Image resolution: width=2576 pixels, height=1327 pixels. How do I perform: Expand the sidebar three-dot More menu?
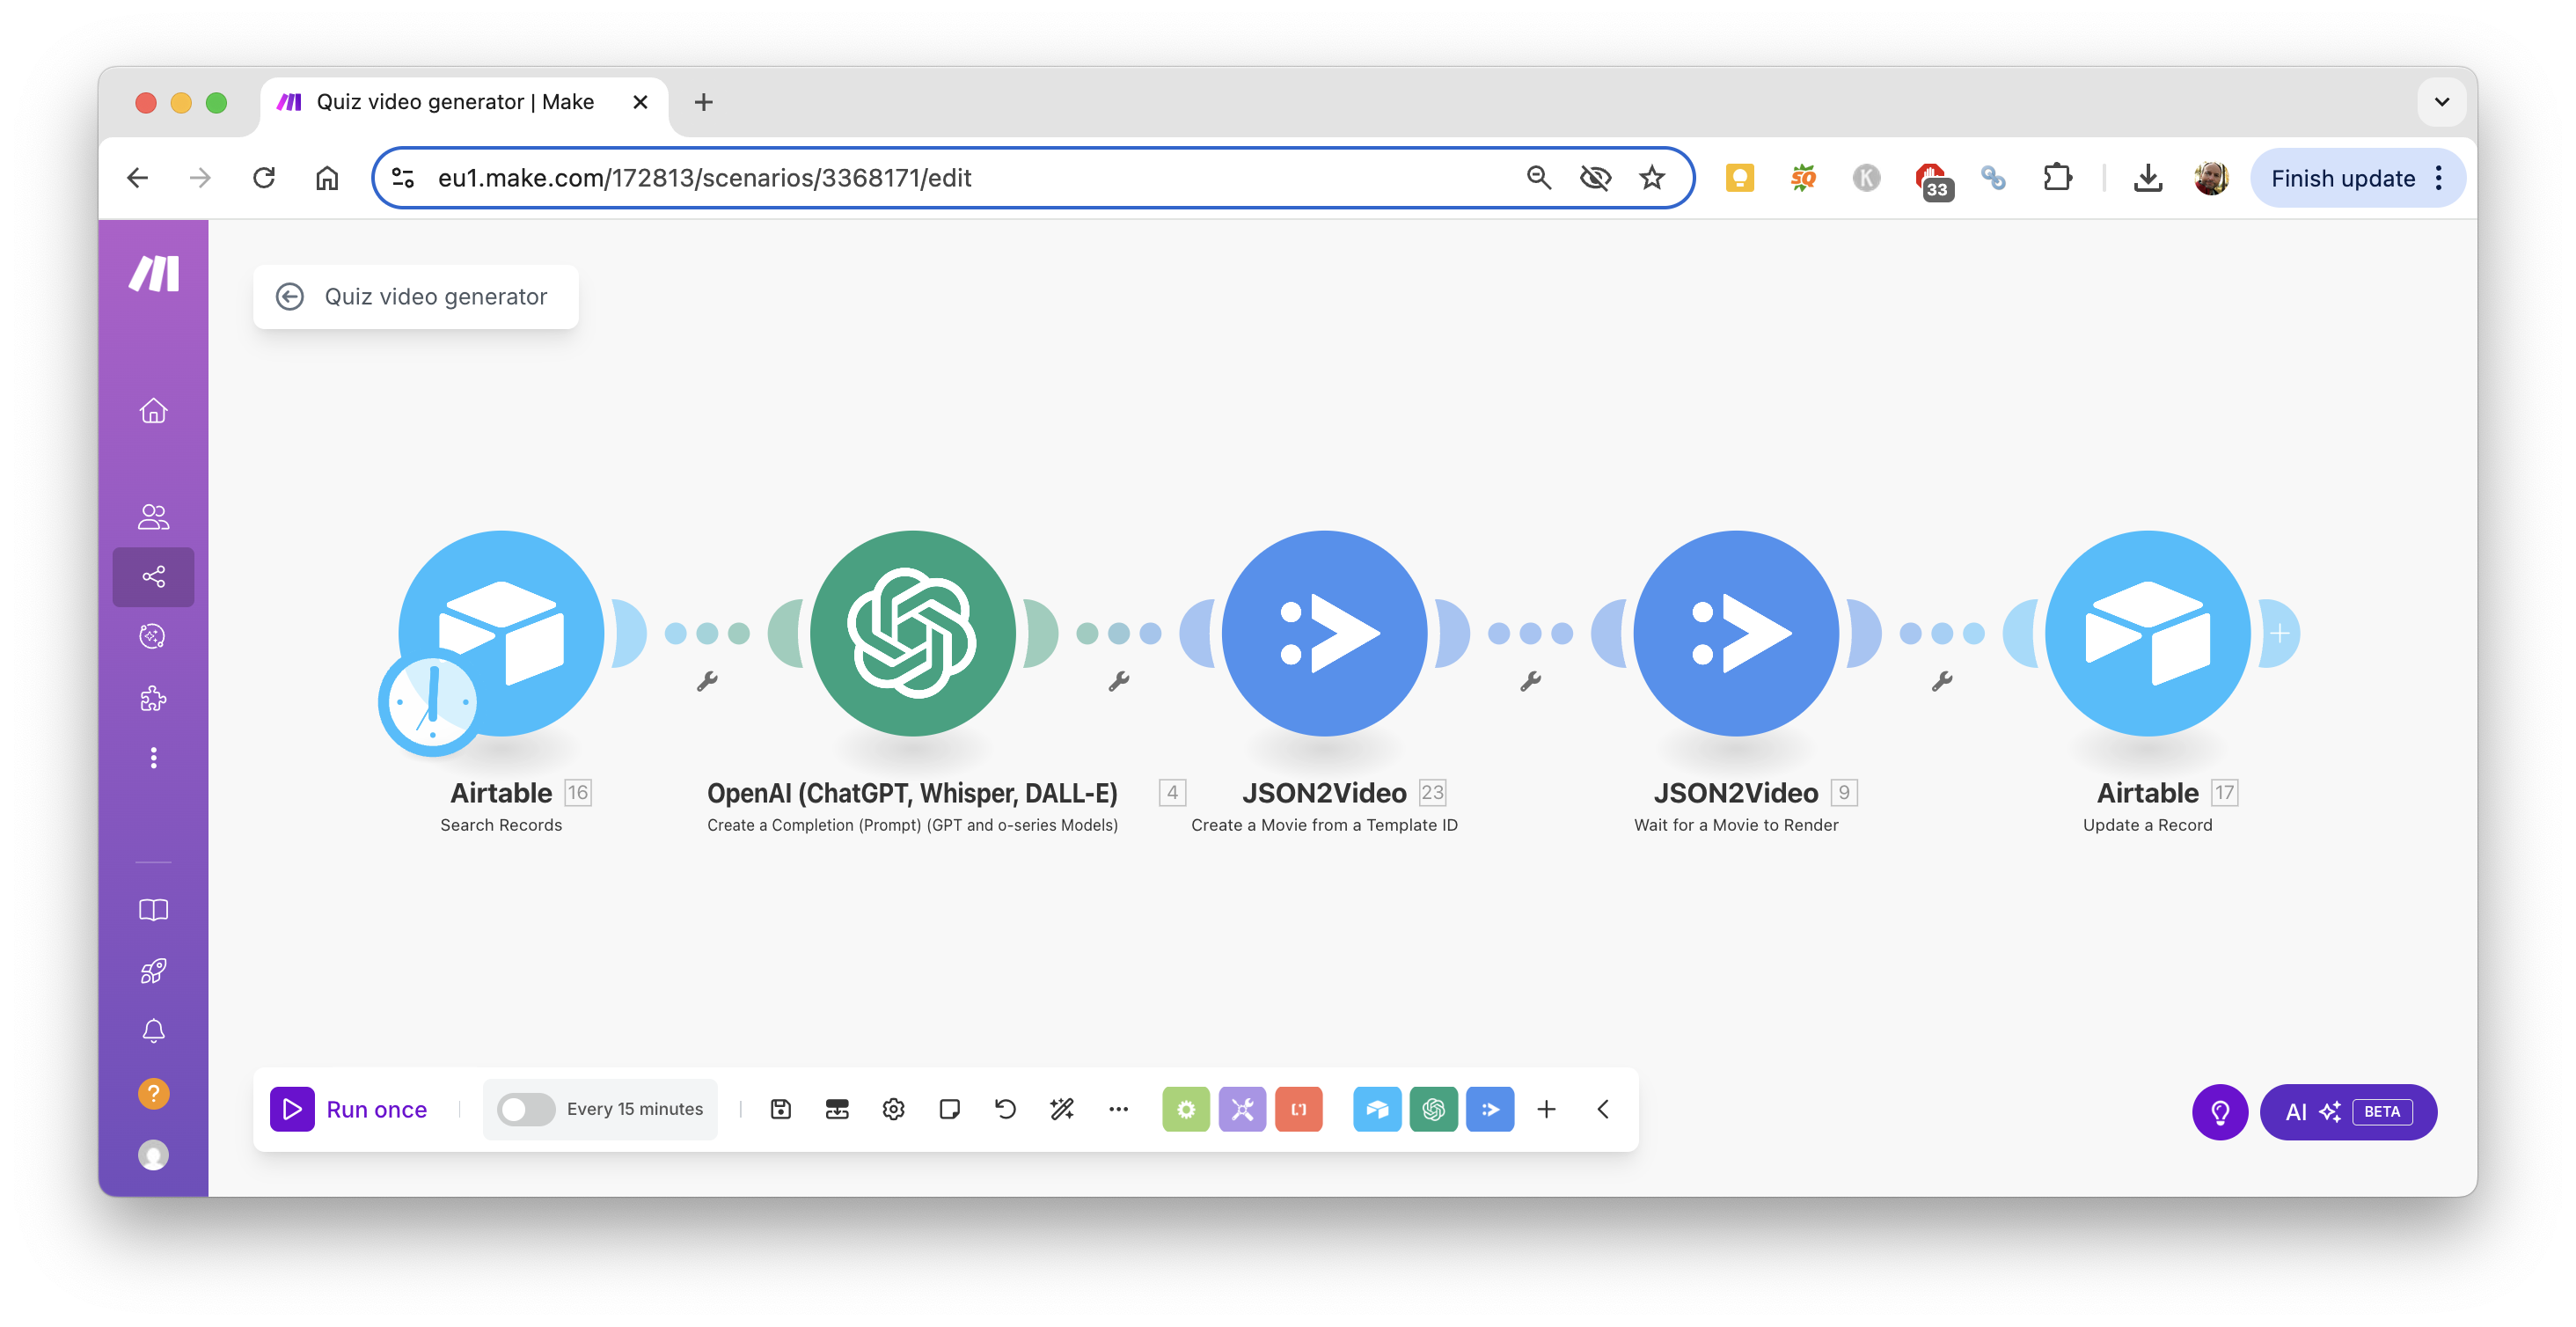pos(153,758)
